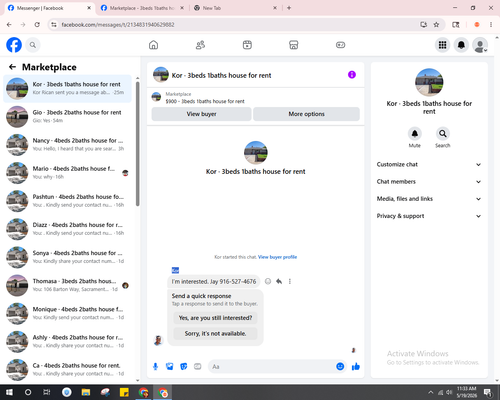Image resolution: width=500 pixels, height=400 pixels.
Task: Open Sticky Notes from the taskbar
Action: coord(124,392)
